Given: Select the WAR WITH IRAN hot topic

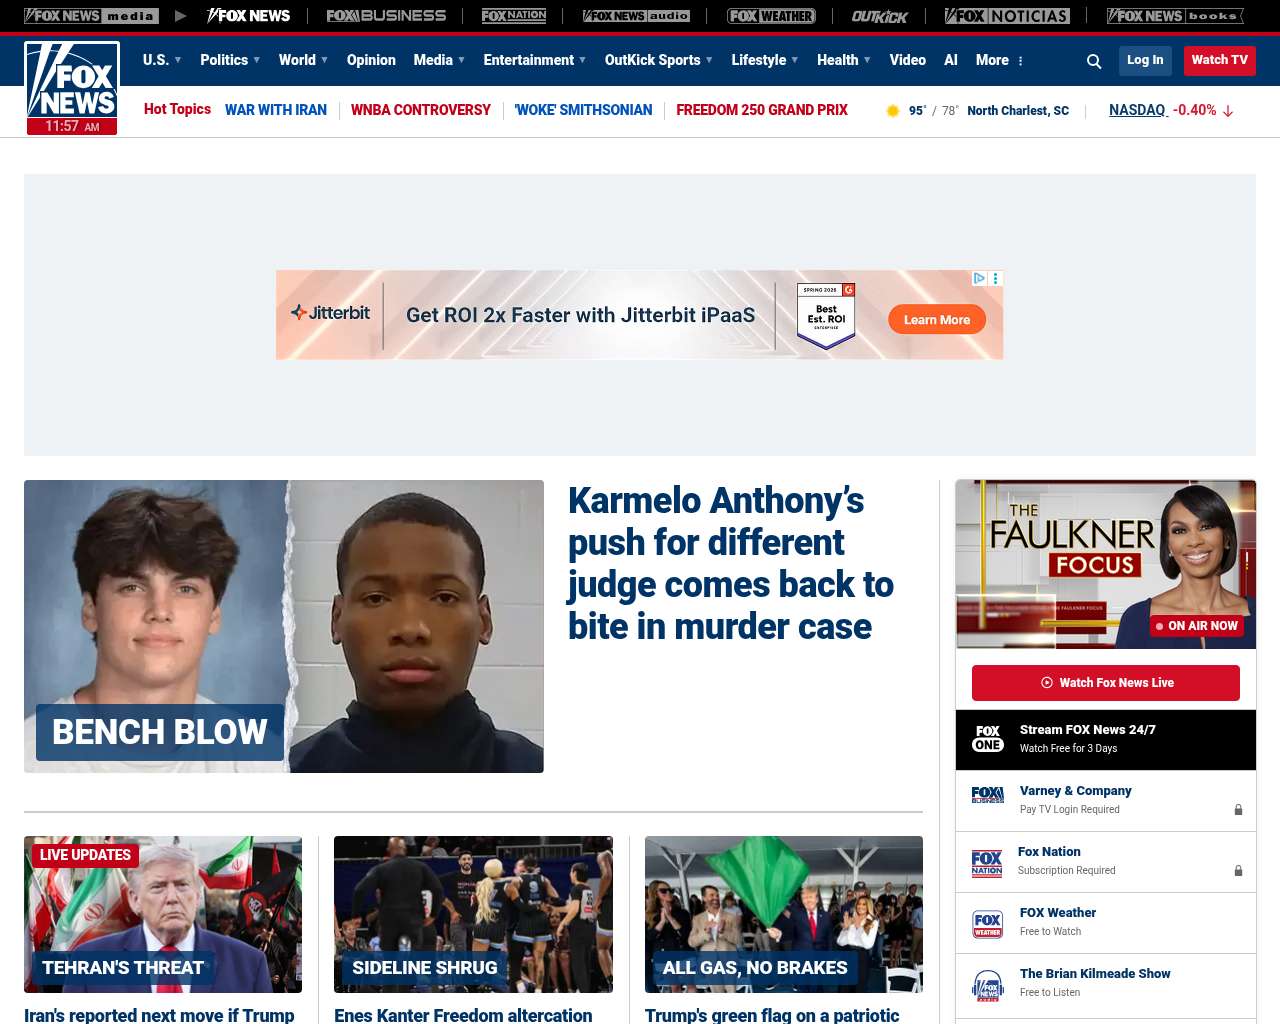Looking at the screenshot, I should [276, 110].
